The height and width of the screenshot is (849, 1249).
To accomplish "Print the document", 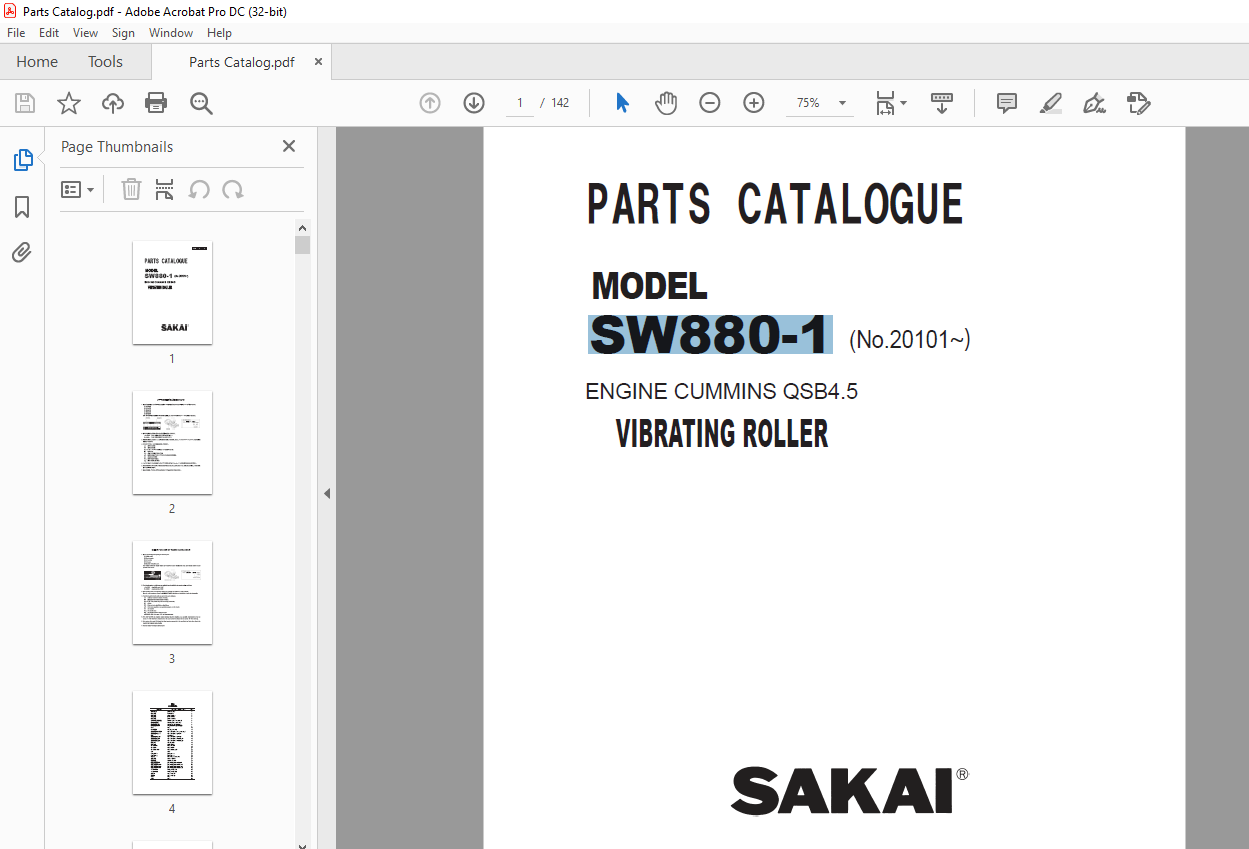I will 156,103.
